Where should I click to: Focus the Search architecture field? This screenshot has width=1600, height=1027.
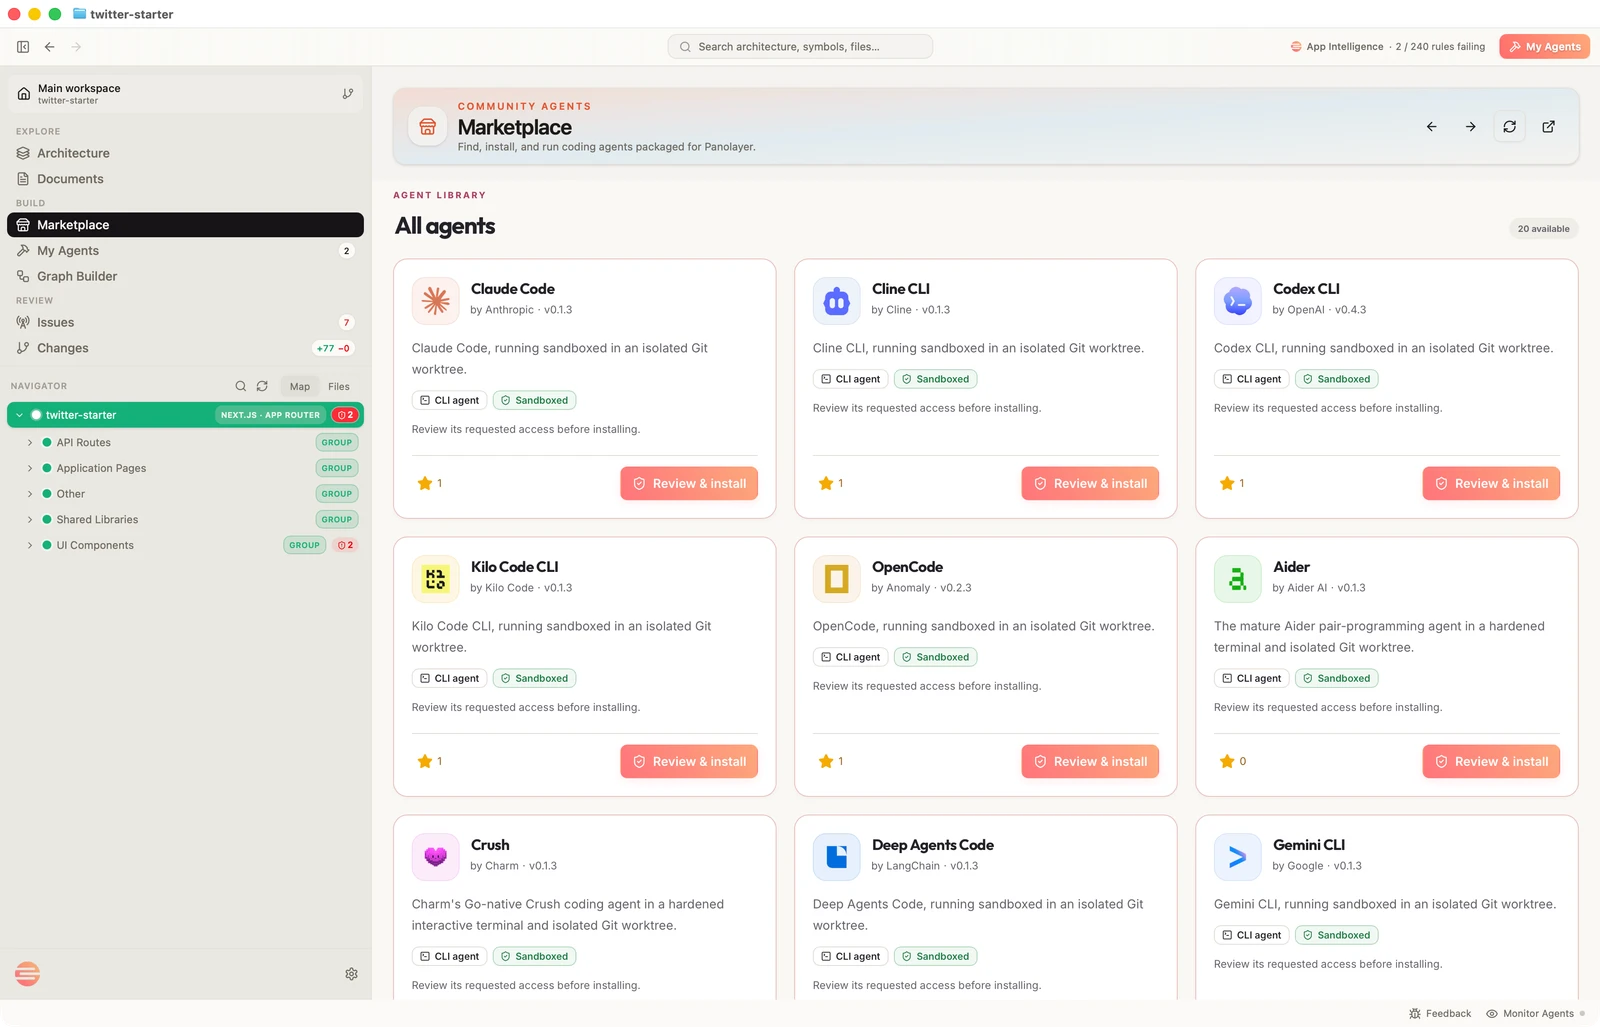(x=800, y=47)
